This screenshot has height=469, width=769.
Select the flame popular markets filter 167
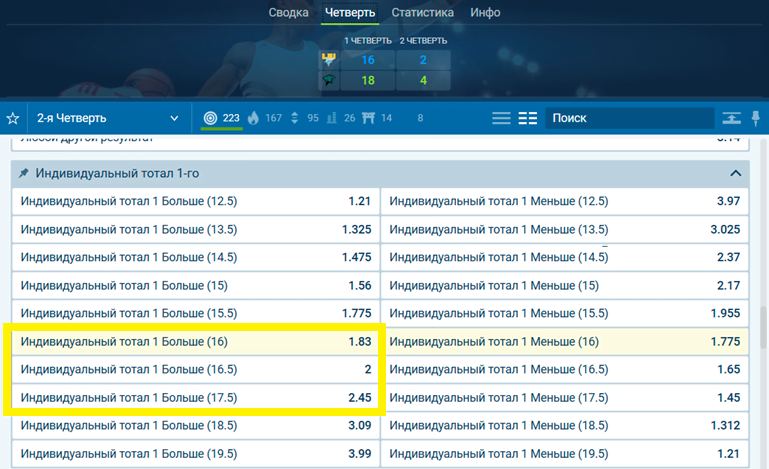click(265, 118)
